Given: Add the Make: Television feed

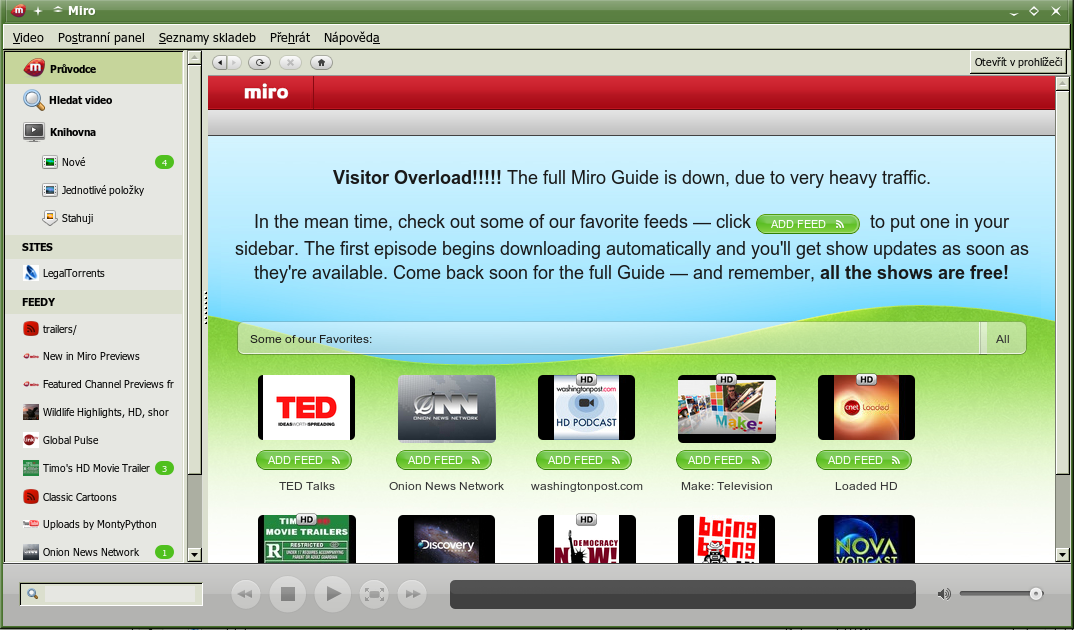Looking at the screenshot, I should point(724,460).
